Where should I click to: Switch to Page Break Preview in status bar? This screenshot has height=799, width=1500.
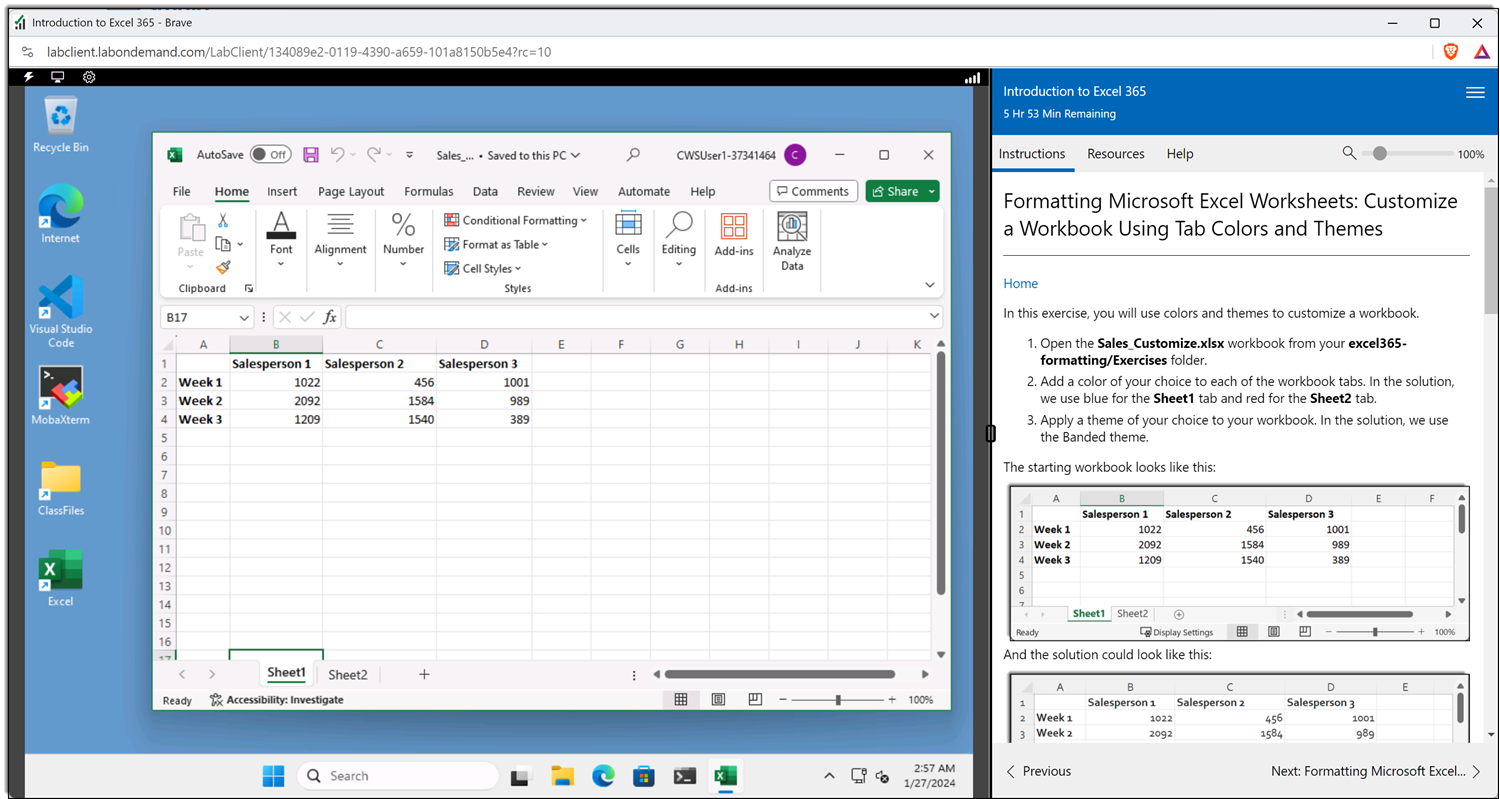coord(755,700)
